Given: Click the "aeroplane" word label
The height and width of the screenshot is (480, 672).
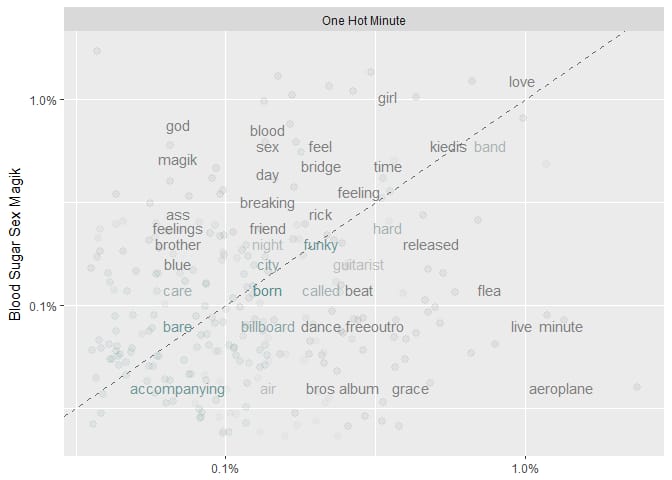Looking at the screenshot, I should click(x=561, y=390).
